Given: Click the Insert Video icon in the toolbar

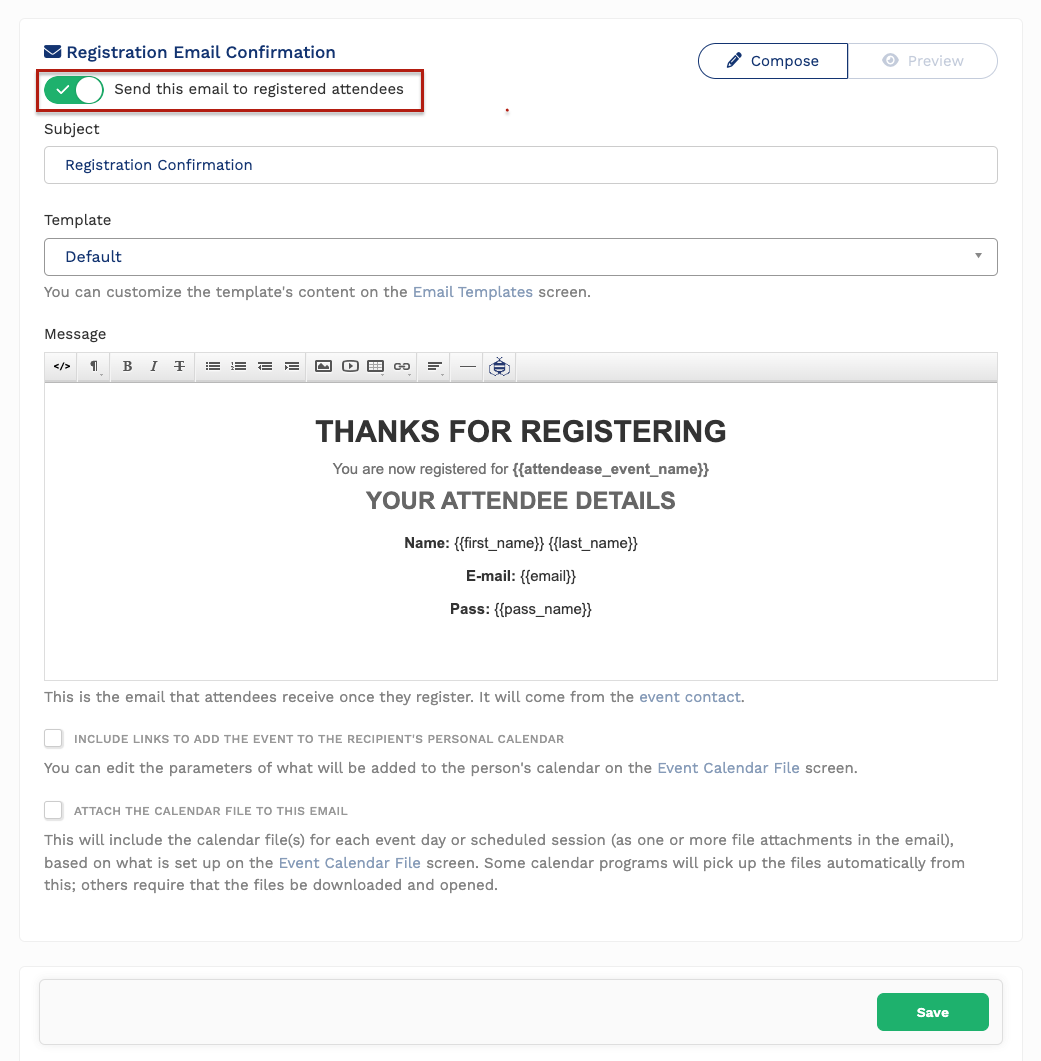Looking at the screenshot, I should pos(349,366).
